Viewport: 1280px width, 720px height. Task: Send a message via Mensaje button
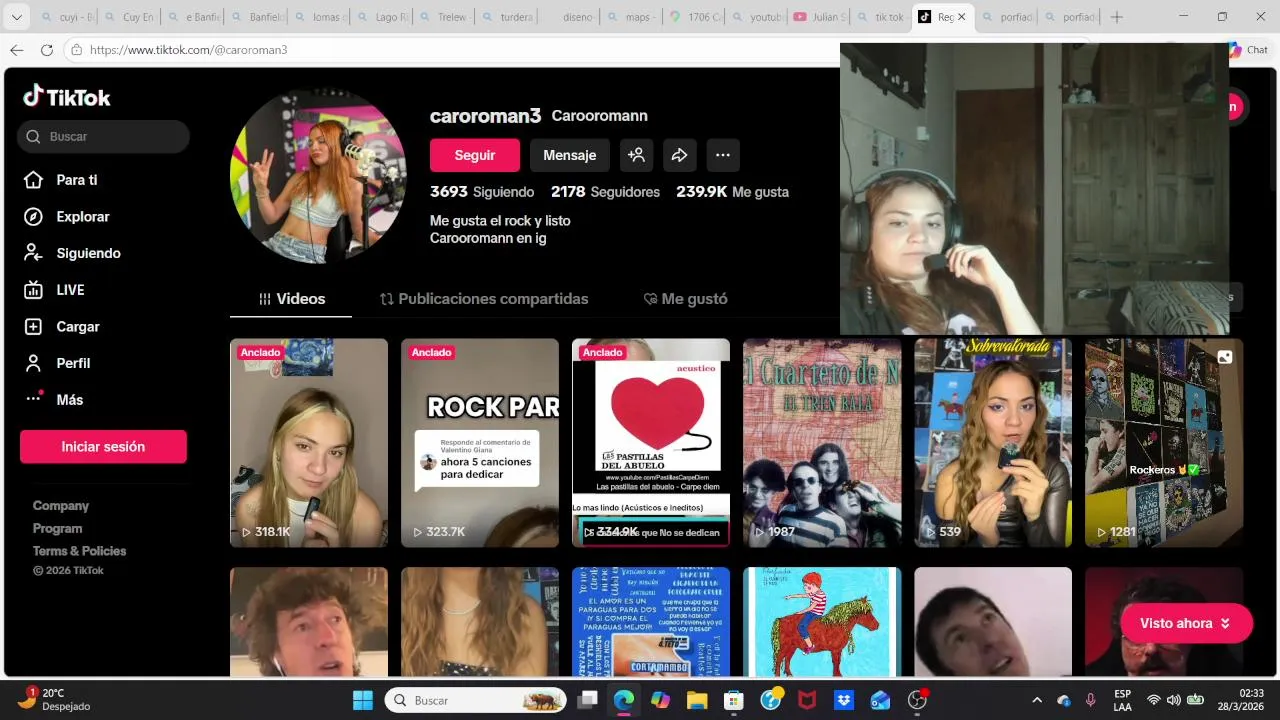569,155
